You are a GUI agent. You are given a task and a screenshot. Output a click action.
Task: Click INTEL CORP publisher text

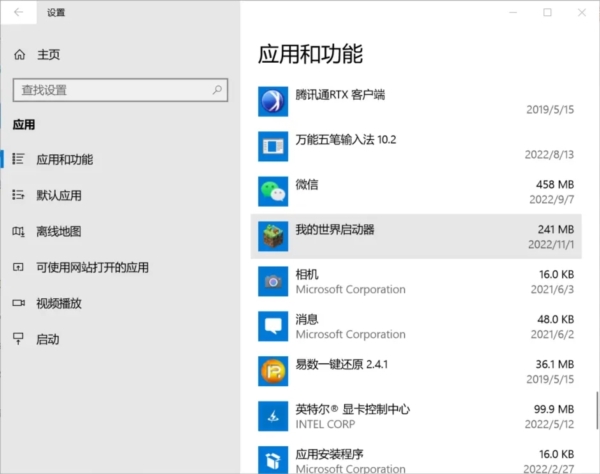pos(325,424)
